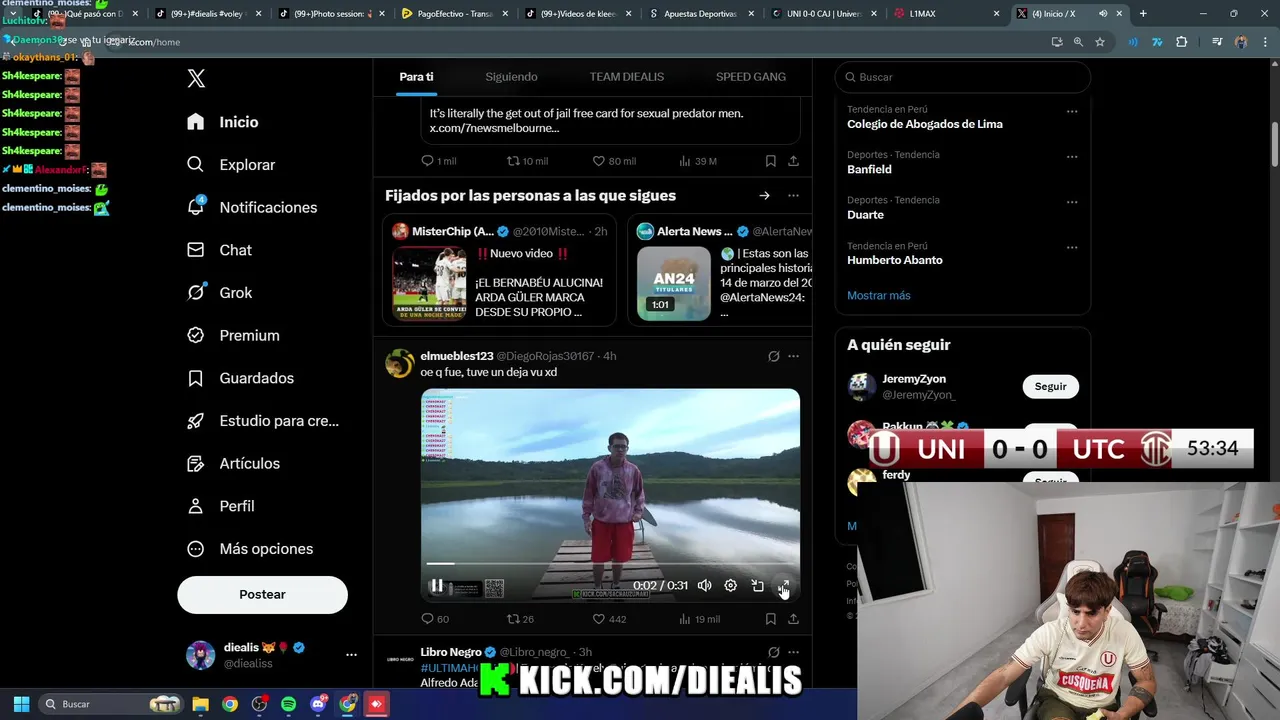Bookmark the elmuebles123 post
The height and width of the screenshot is (720, 1280).
(770, 619)
